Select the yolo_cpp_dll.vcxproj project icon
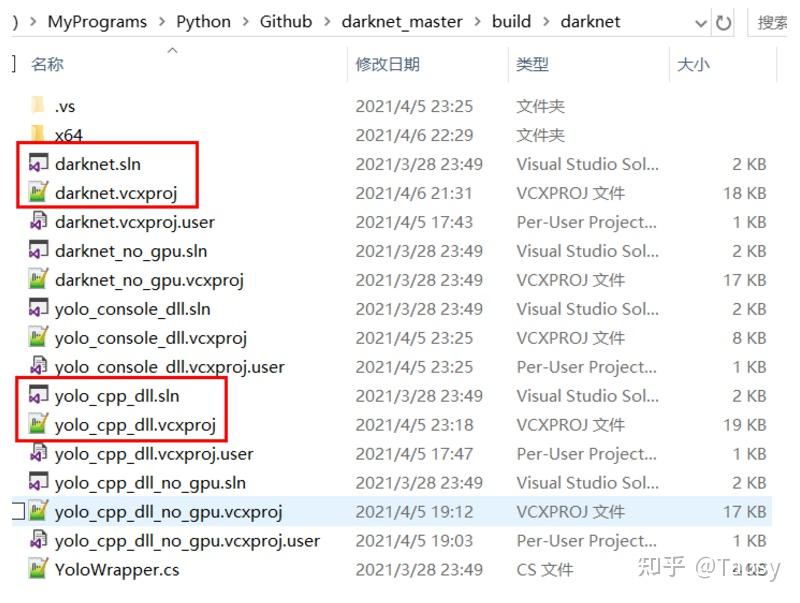The height and width of the screenshot is (603, 800). pos(36,424)
